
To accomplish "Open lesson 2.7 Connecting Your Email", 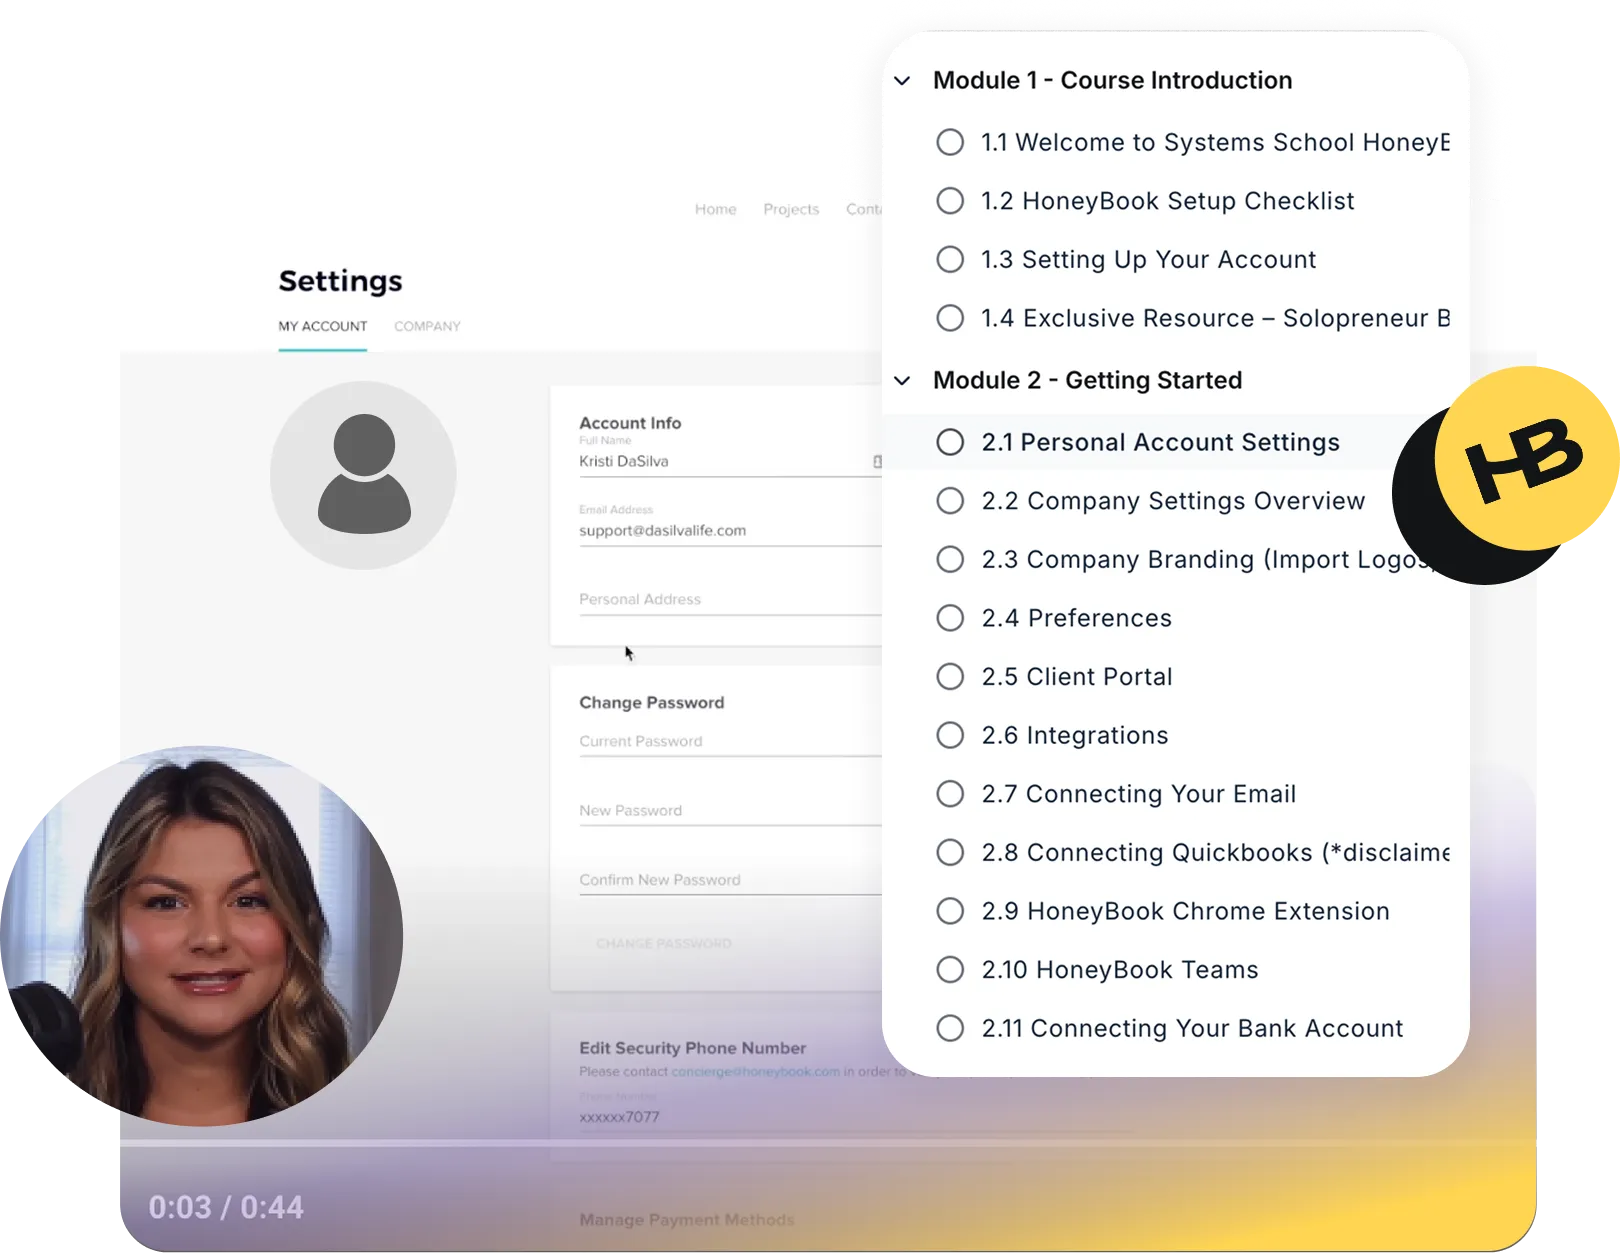I will (x=1138, y=794).
